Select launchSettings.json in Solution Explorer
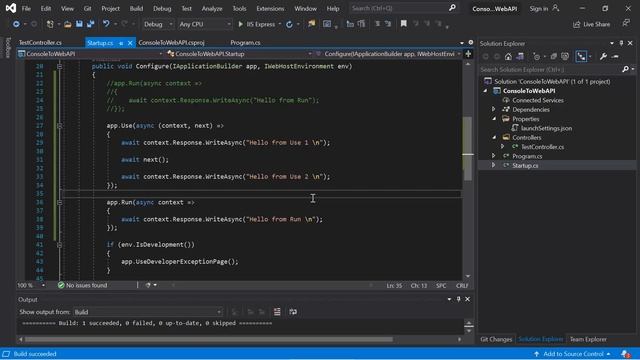 546,128
